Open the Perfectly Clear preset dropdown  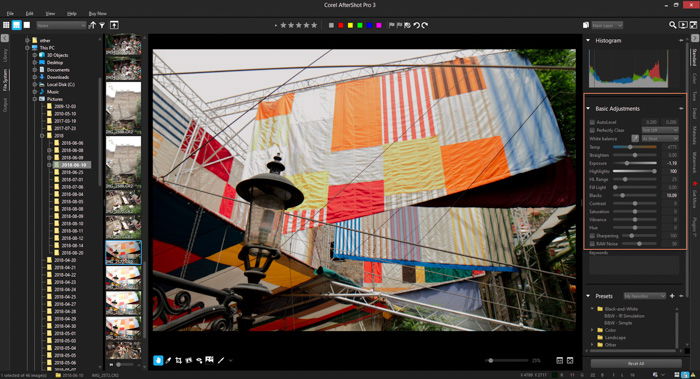(x=660, y=130)
